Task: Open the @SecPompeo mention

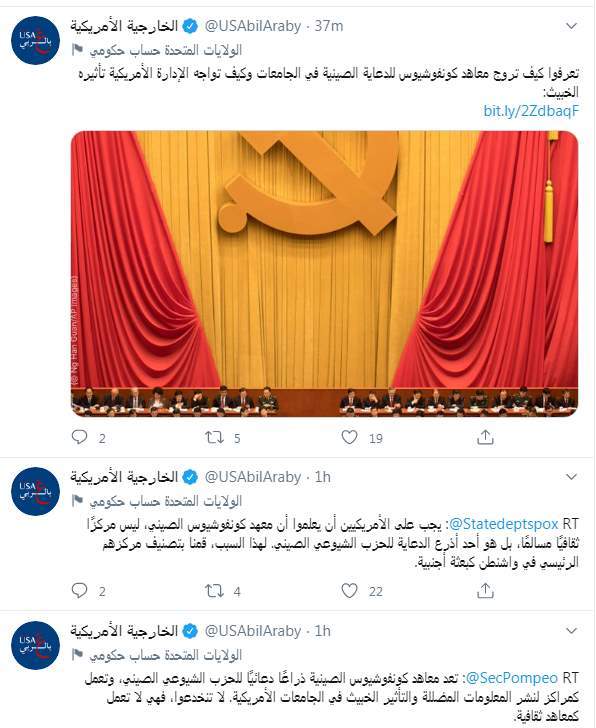Action: tap(511, 678)
